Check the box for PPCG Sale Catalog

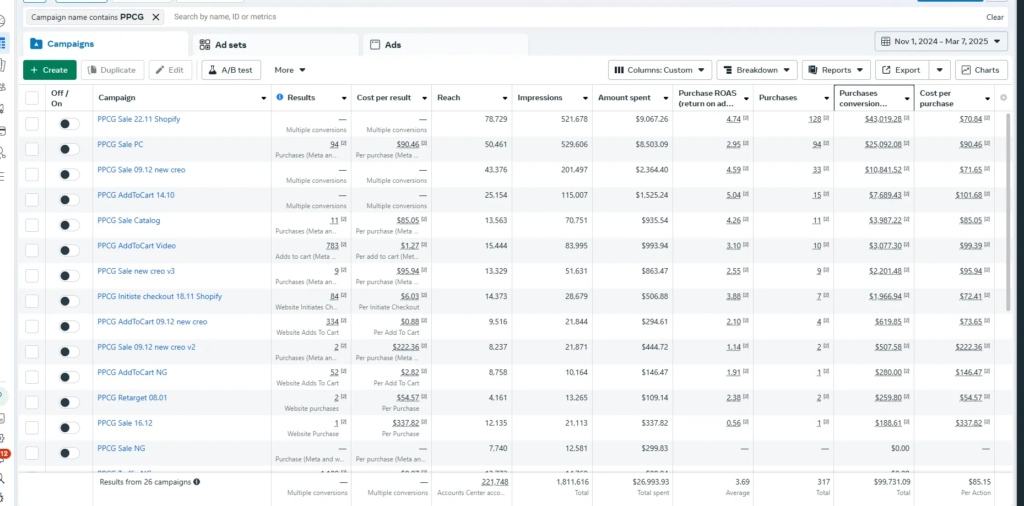(x=32, y=225)
